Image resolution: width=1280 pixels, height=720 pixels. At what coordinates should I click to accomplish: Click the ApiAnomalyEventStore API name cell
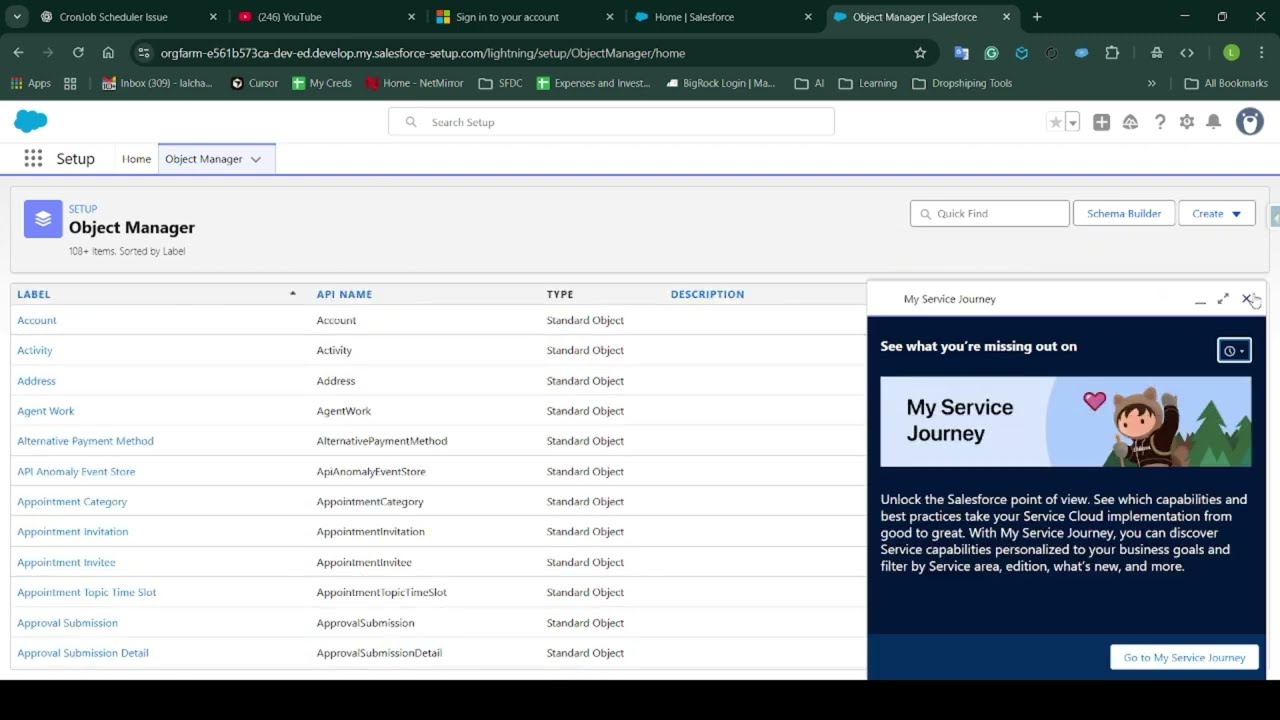tap(371, 471)
